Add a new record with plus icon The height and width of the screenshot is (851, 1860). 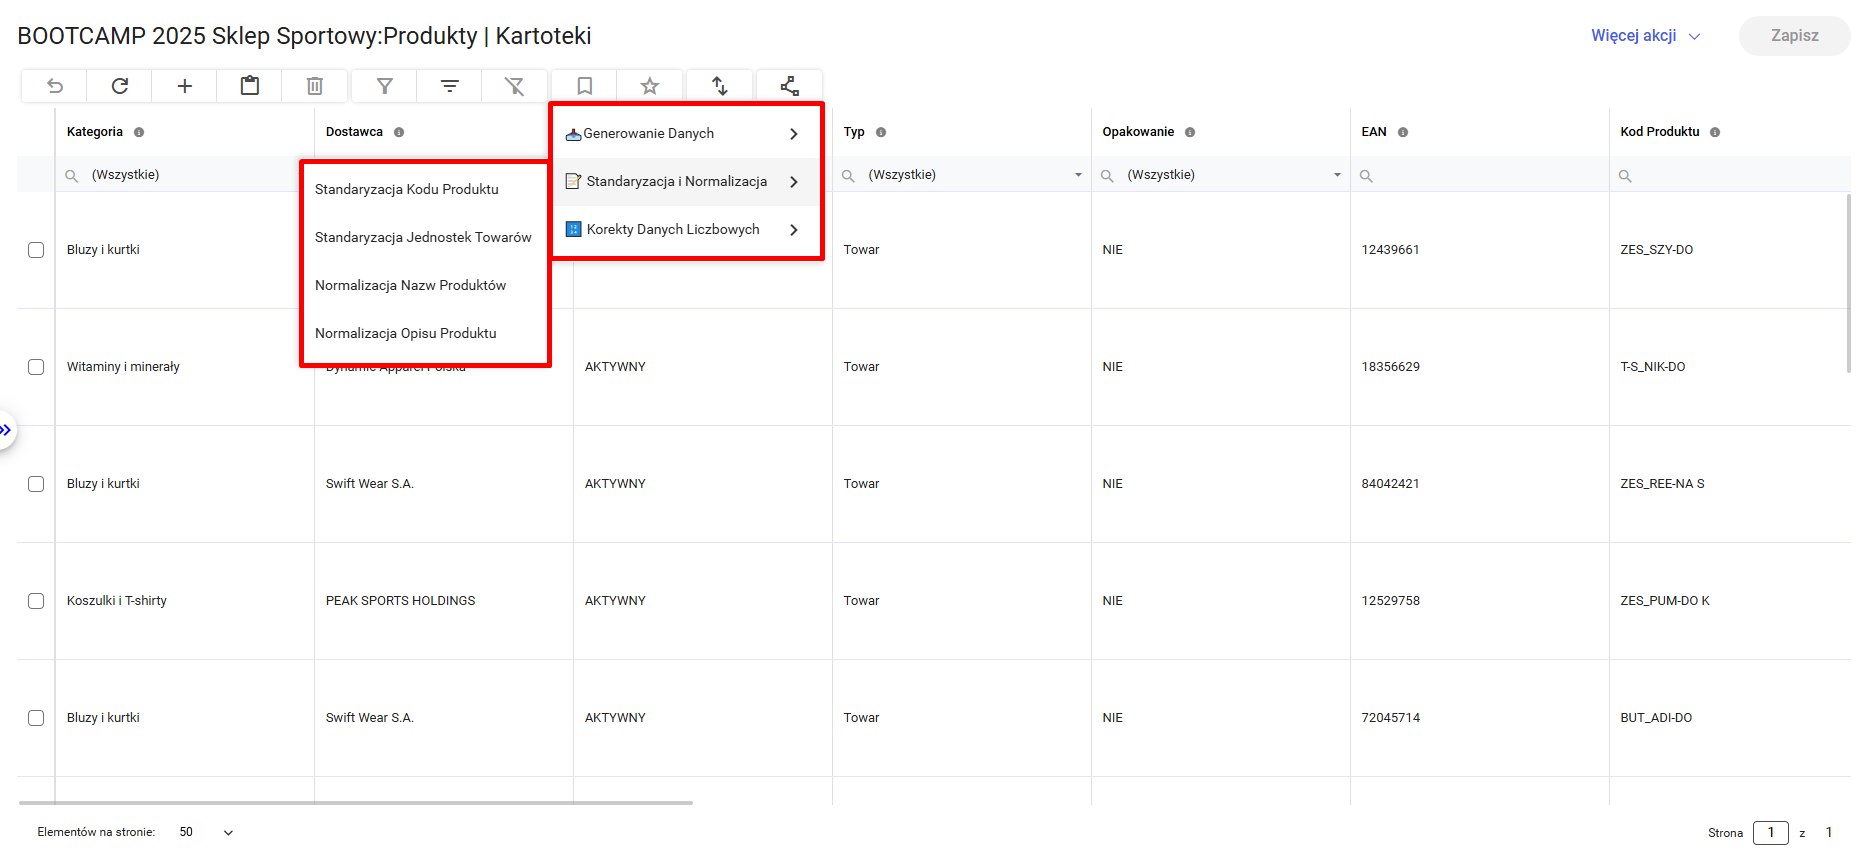185,86
